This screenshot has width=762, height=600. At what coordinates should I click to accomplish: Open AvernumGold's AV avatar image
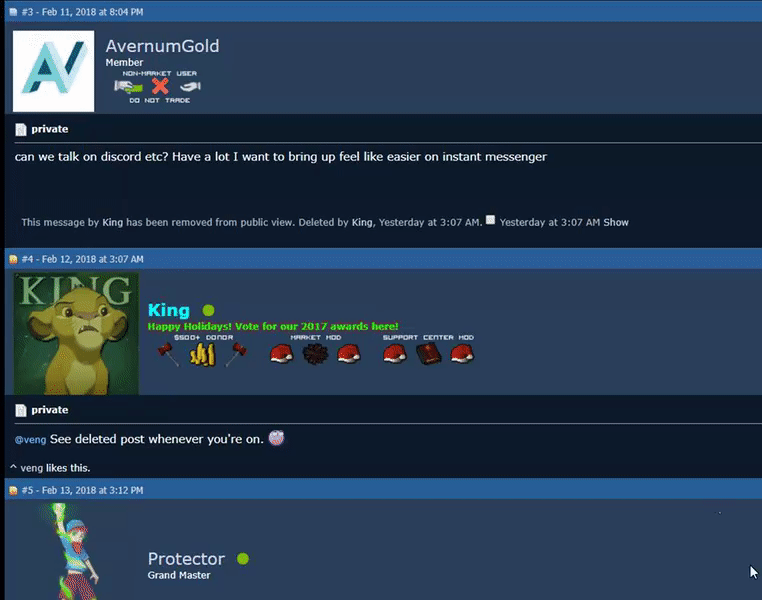53,71
